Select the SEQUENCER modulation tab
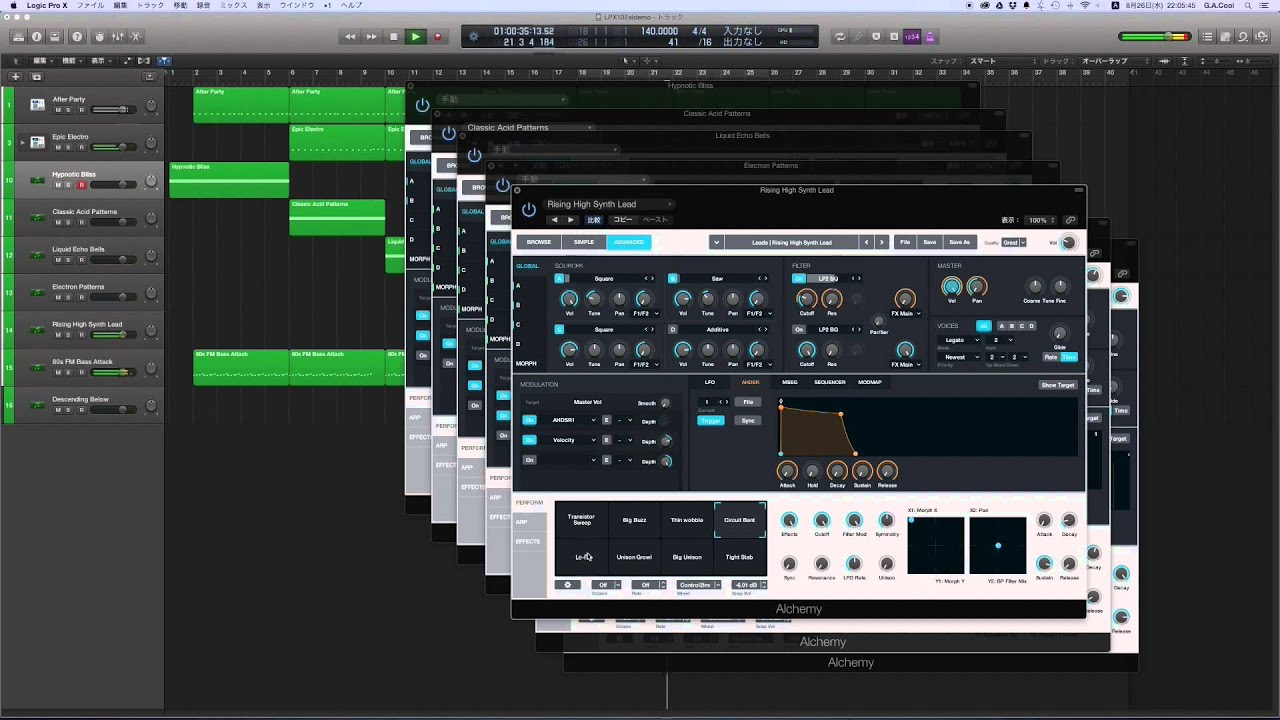The height and width of the screenshot is (720, 1280). click(829, 382)
